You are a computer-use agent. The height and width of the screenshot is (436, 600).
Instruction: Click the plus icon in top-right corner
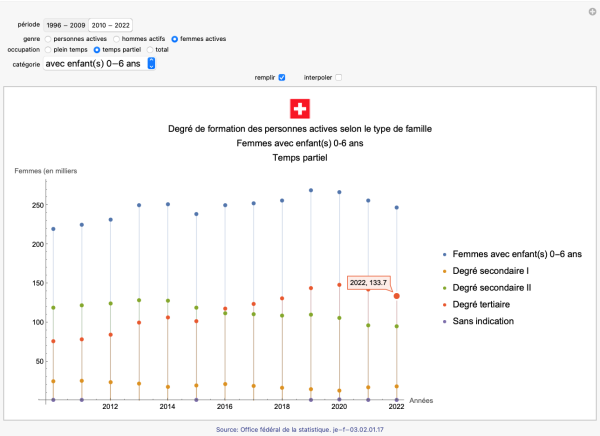590,10
